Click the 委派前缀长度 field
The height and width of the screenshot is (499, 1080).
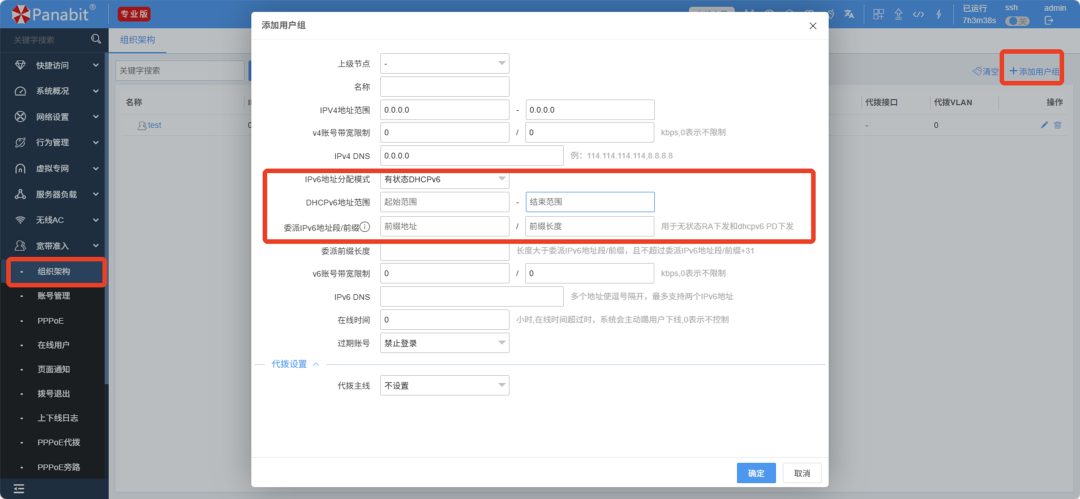pyautogui.click(x=445, y=251)
